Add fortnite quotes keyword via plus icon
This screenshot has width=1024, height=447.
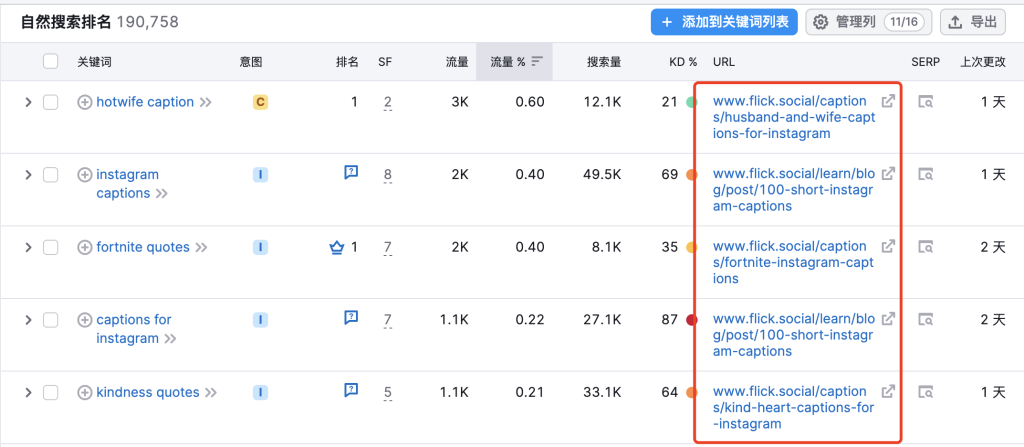pyautogui.click(x=85, y=247)
